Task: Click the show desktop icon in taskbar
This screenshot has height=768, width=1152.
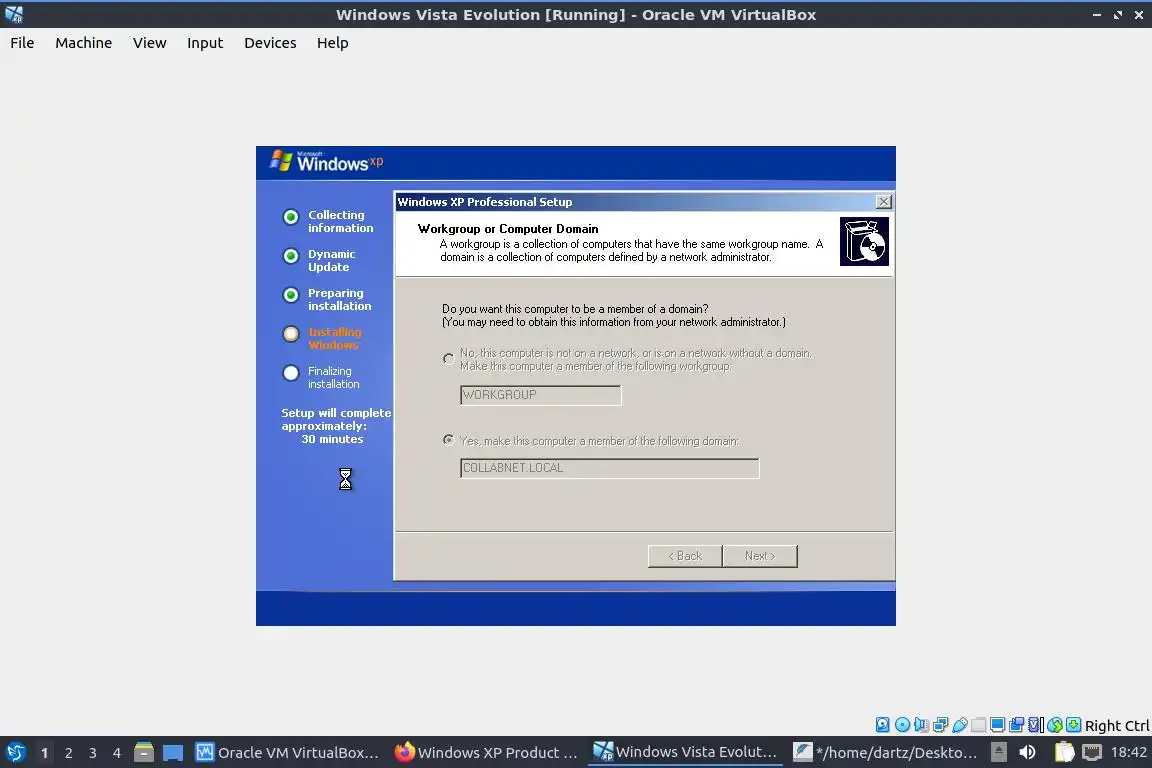Action: point(173,753)
